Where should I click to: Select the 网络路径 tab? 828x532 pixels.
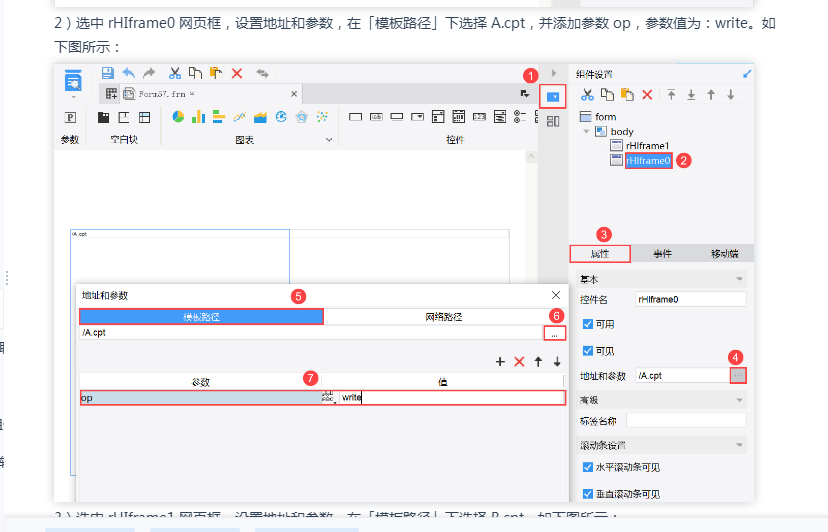tap(444, 316)
